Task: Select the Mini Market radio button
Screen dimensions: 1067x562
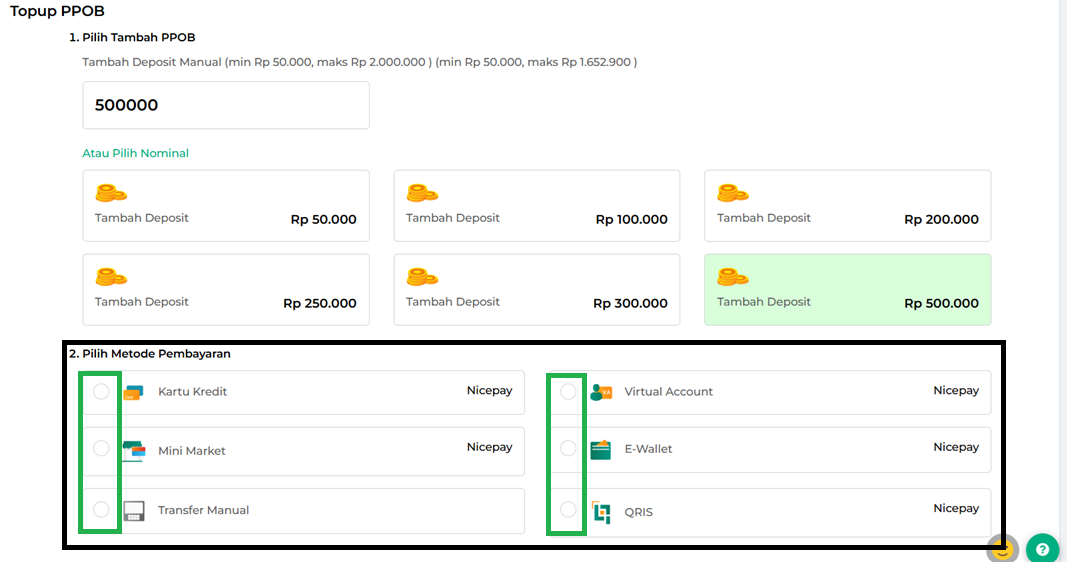Action: [x=101, y=448]
